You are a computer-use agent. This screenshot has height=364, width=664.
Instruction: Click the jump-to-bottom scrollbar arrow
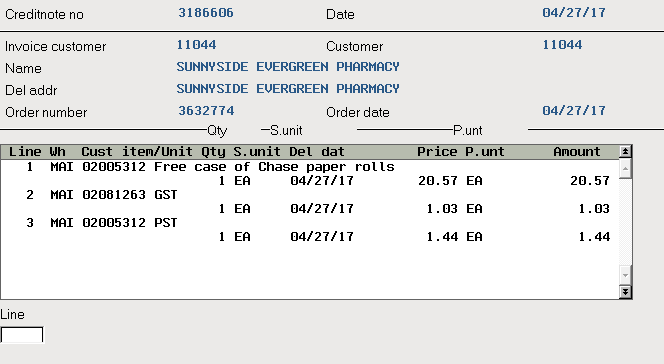click(625, 292)
